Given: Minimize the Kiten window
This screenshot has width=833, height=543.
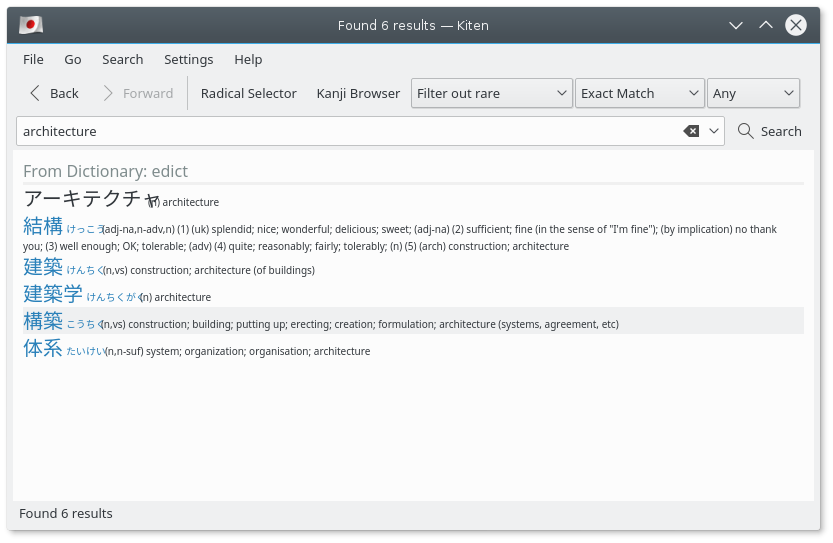Looking at the screenshot, I should [736, 25].
